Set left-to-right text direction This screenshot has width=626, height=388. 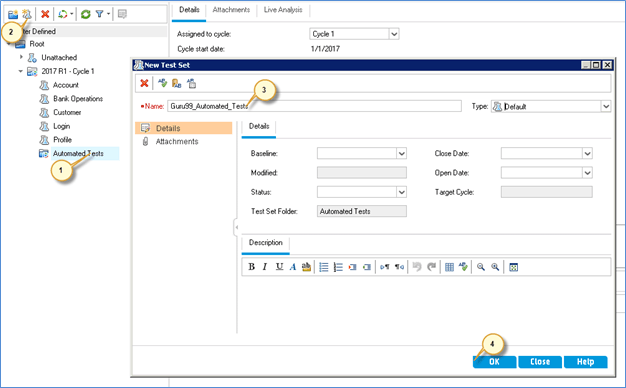384,267
